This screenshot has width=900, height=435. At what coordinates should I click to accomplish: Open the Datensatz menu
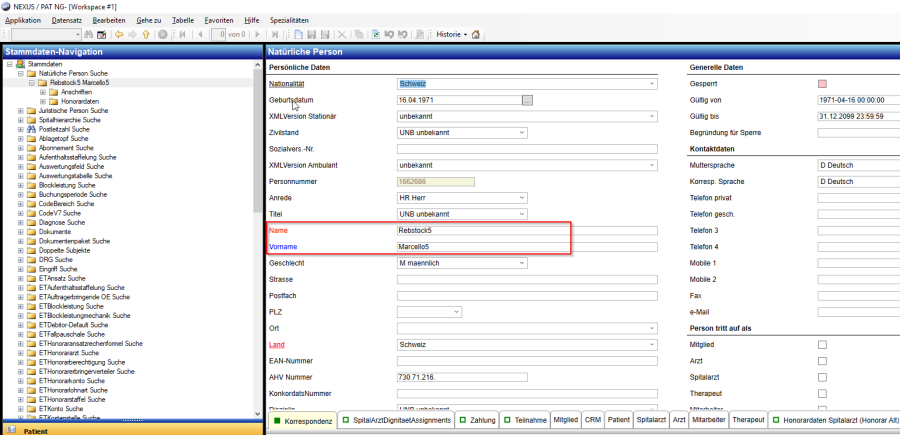click(68, 20)
